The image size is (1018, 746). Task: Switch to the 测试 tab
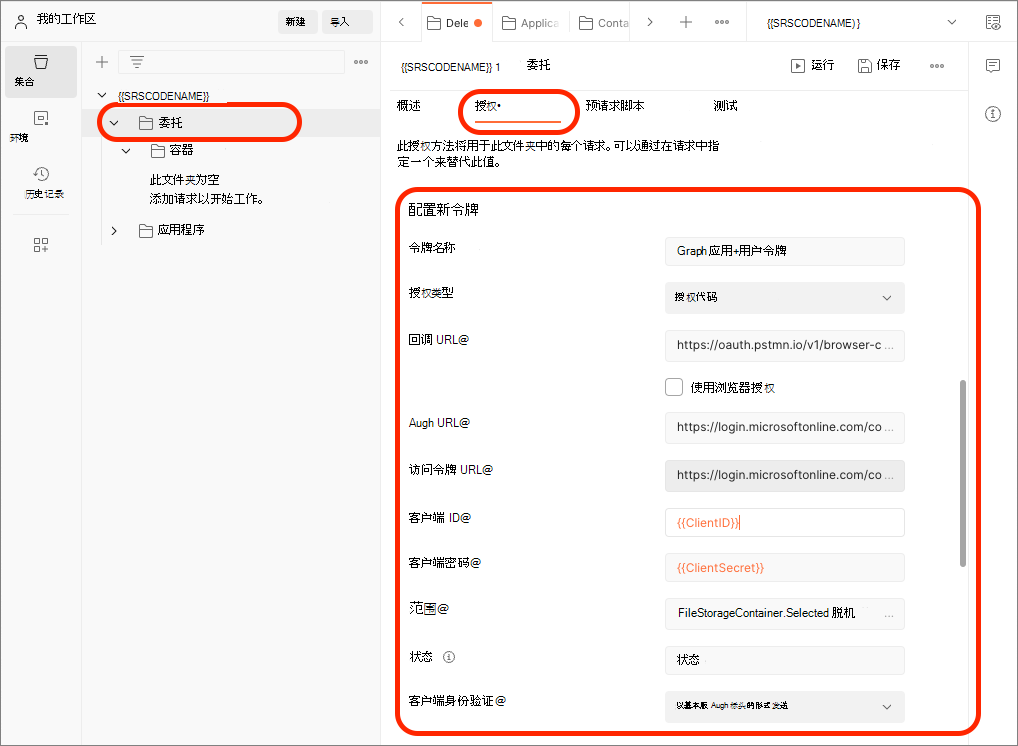click(x=725, y=105)
